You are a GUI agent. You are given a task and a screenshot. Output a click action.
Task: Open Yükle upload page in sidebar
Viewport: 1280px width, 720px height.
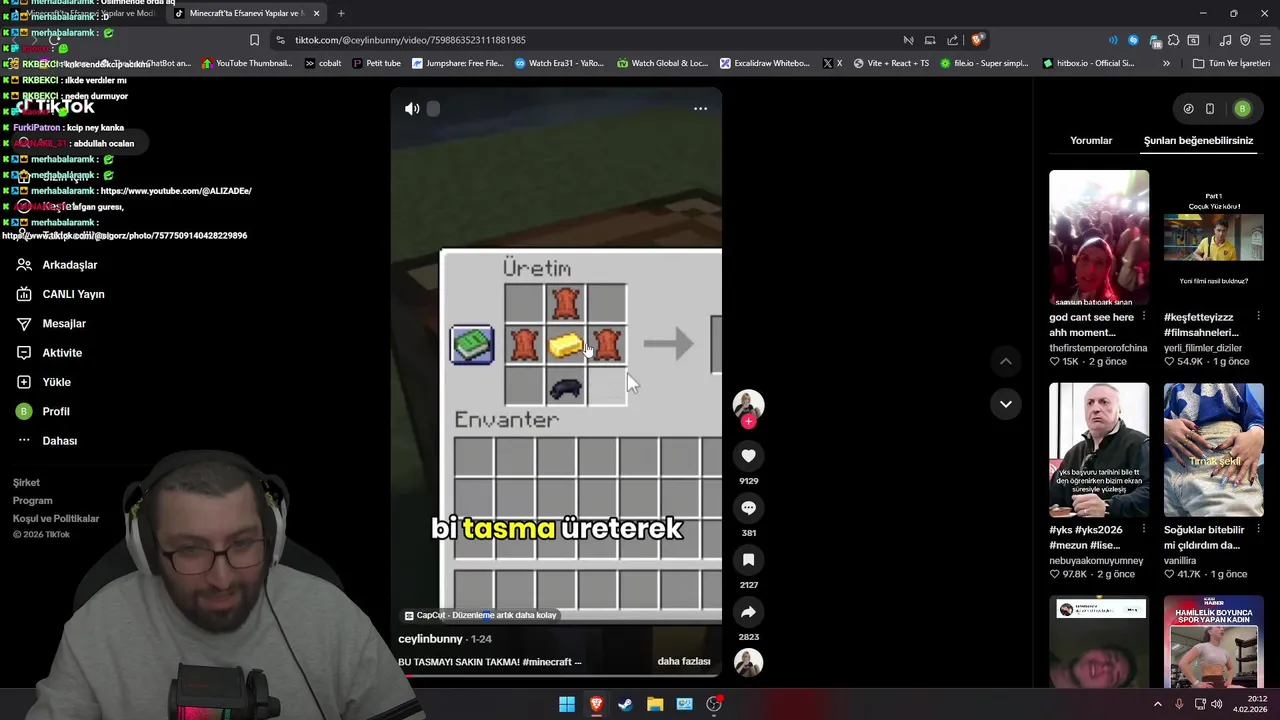click(44, 382)
